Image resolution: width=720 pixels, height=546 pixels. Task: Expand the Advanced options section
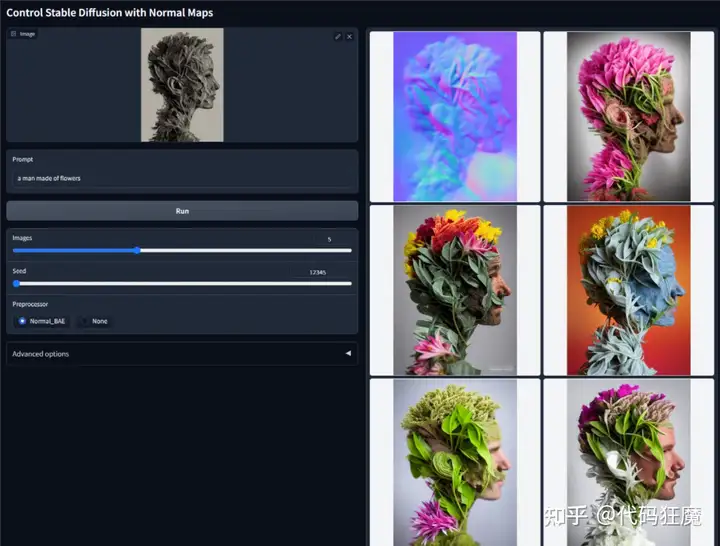(182, 354)
